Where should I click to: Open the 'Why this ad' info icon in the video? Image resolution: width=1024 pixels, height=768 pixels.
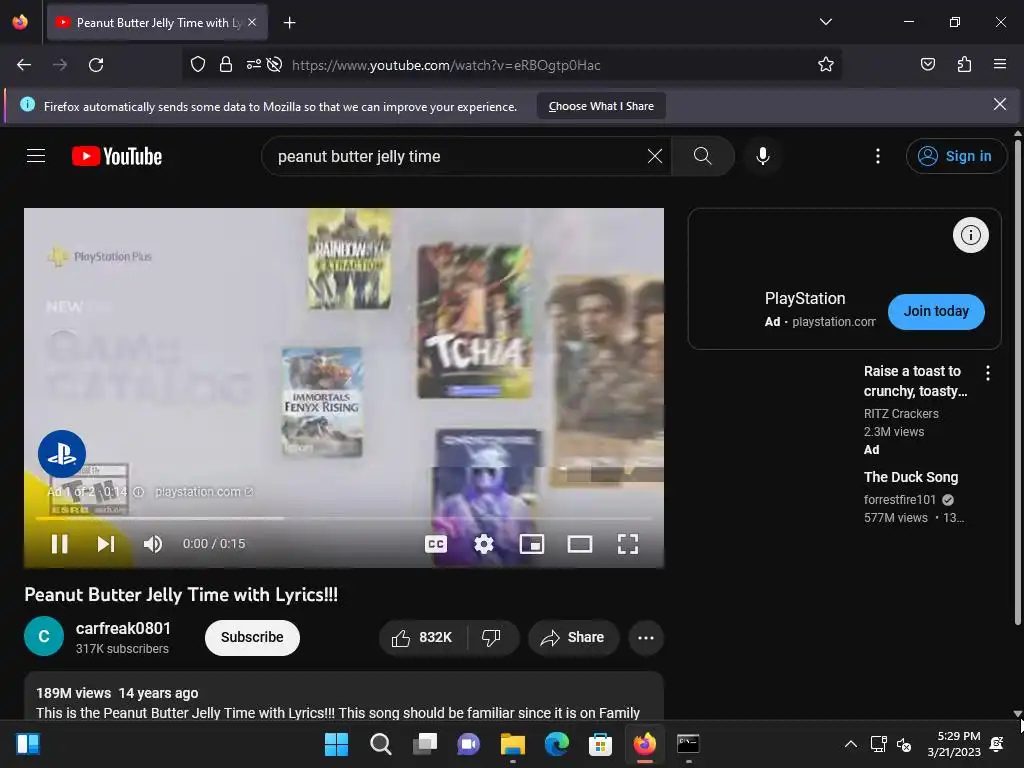pos(138,492)
